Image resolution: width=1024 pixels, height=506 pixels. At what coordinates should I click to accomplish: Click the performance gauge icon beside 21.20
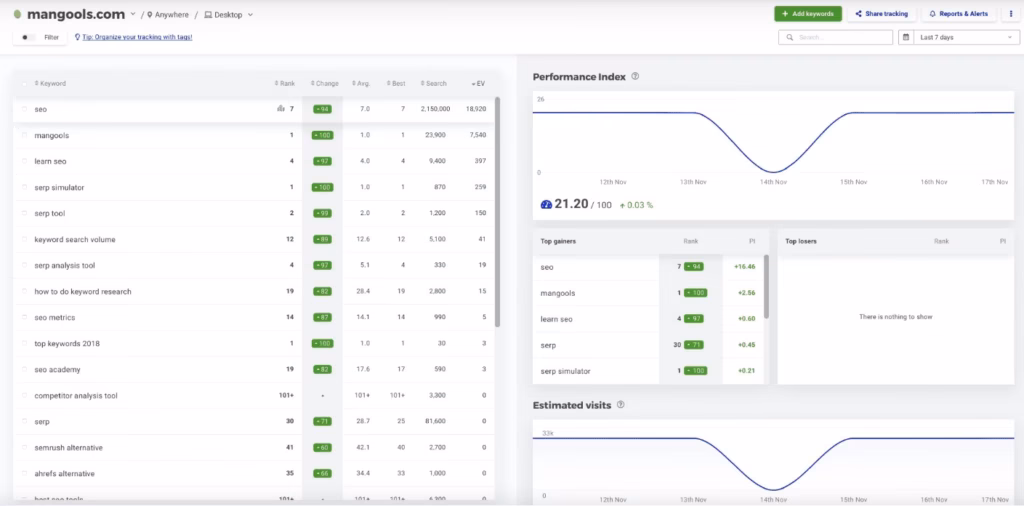click(x=545, y=204)
